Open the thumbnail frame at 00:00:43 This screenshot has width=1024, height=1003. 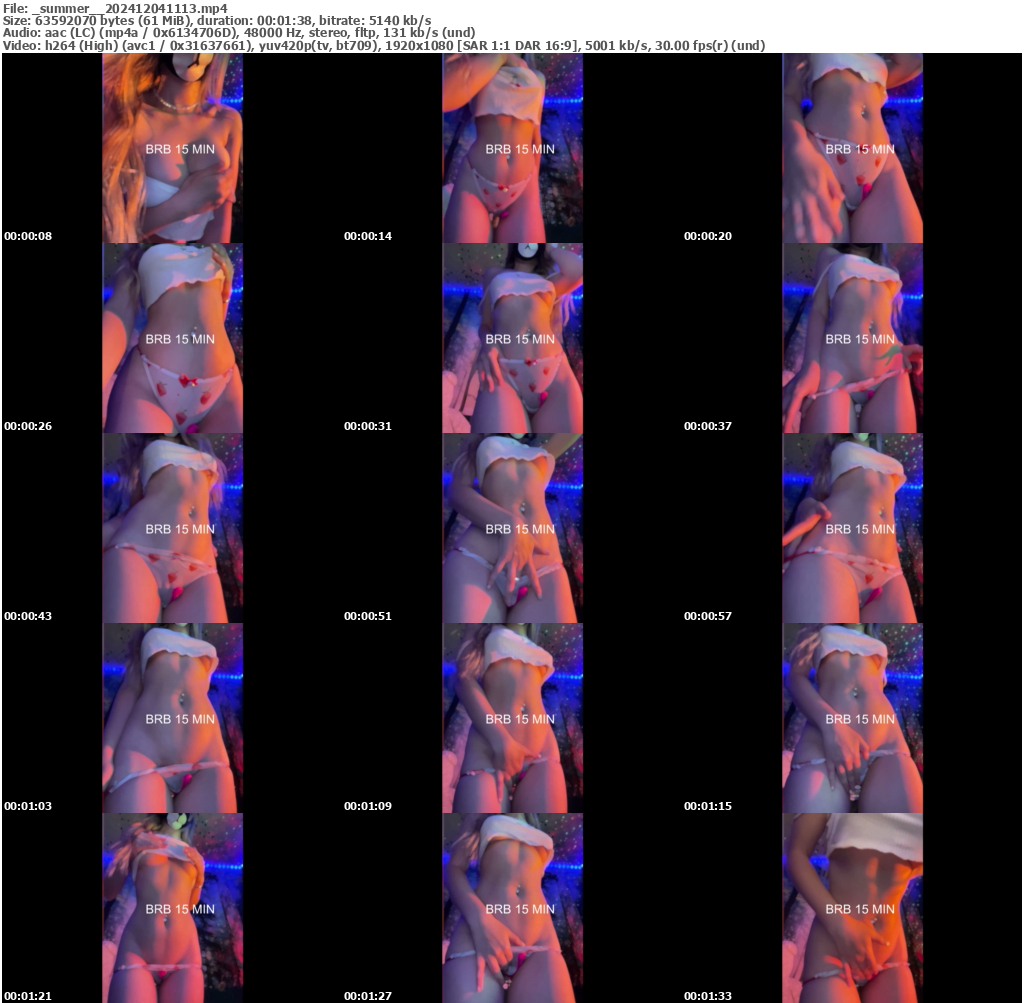[x=172, y=528]
